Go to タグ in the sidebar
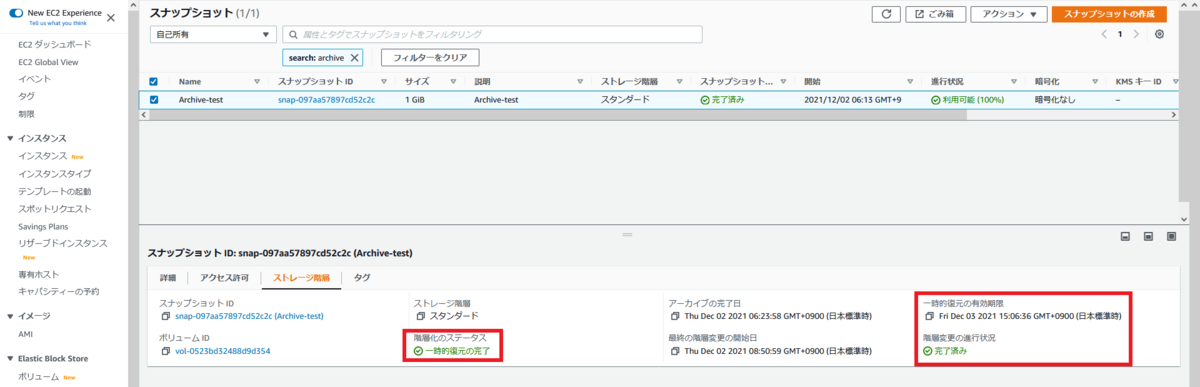Screen dimensions: 1200x387 point(26,96)
